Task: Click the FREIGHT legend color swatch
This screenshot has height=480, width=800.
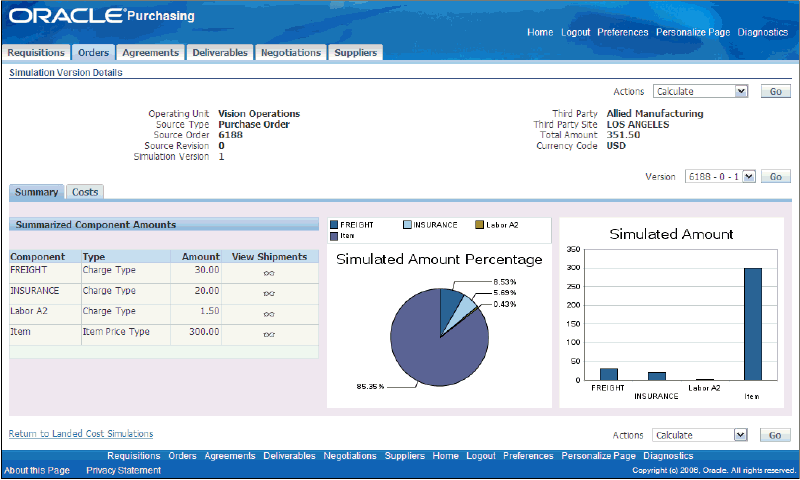Action: 334,224
